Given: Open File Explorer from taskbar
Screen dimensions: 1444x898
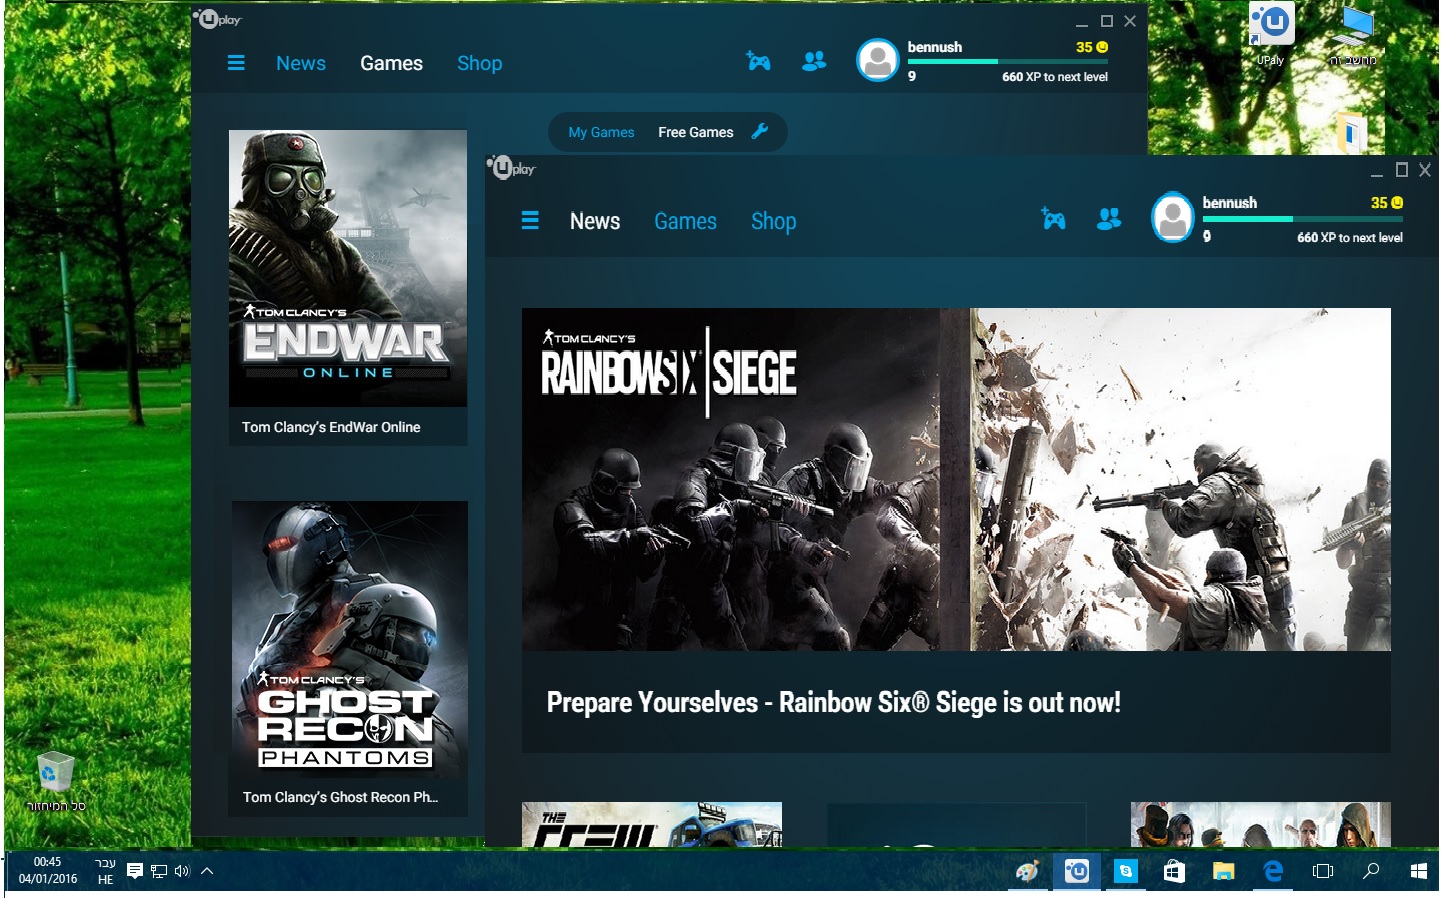Looking at the screenshot, I should pyautogui.click(x=1223, y=871).
